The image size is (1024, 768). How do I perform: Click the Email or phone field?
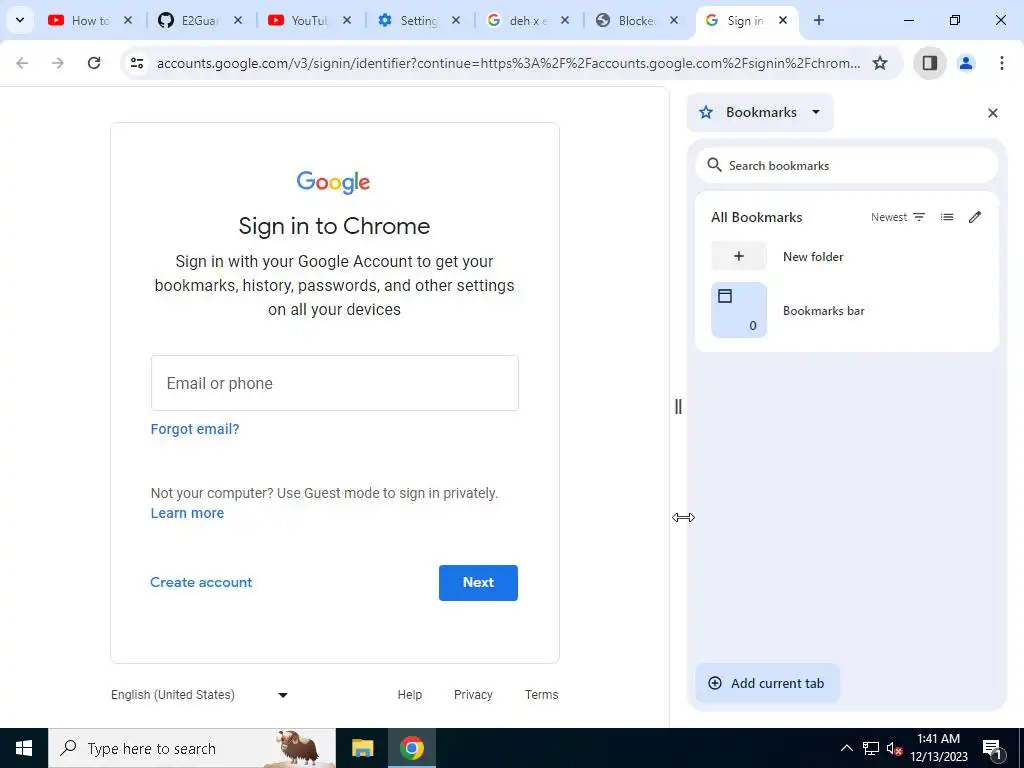(334, 383)
